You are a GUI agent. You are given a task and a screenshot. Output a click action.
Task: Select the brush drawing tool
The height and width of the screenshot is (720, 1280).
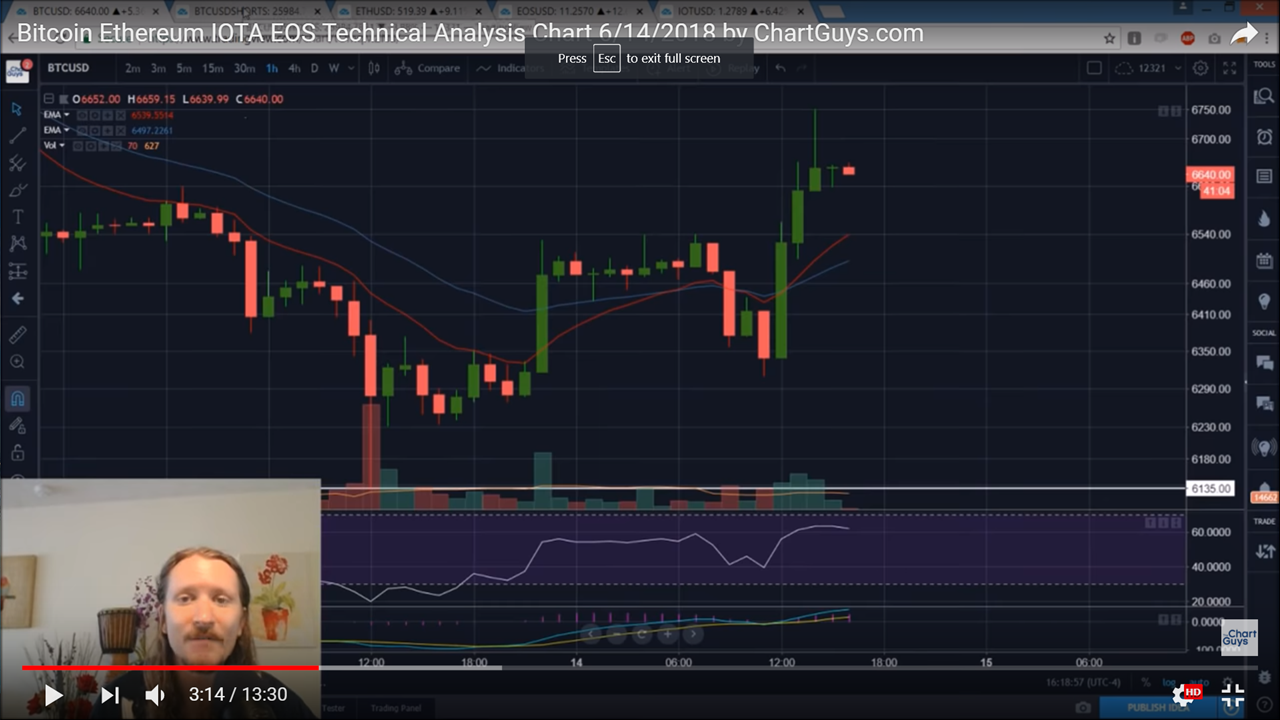coord(17,190)
